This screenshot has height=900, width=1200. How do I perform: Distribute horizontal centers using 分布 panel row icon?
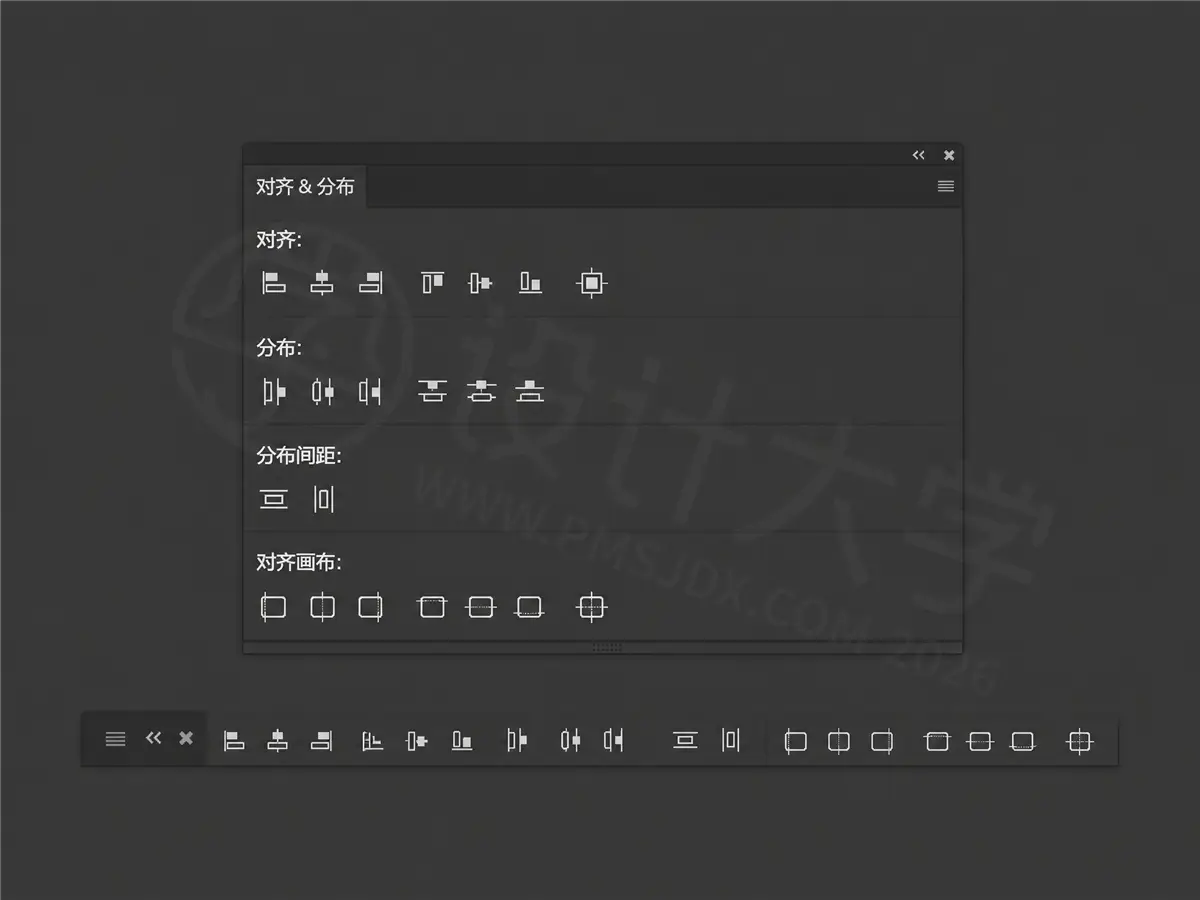322,392
